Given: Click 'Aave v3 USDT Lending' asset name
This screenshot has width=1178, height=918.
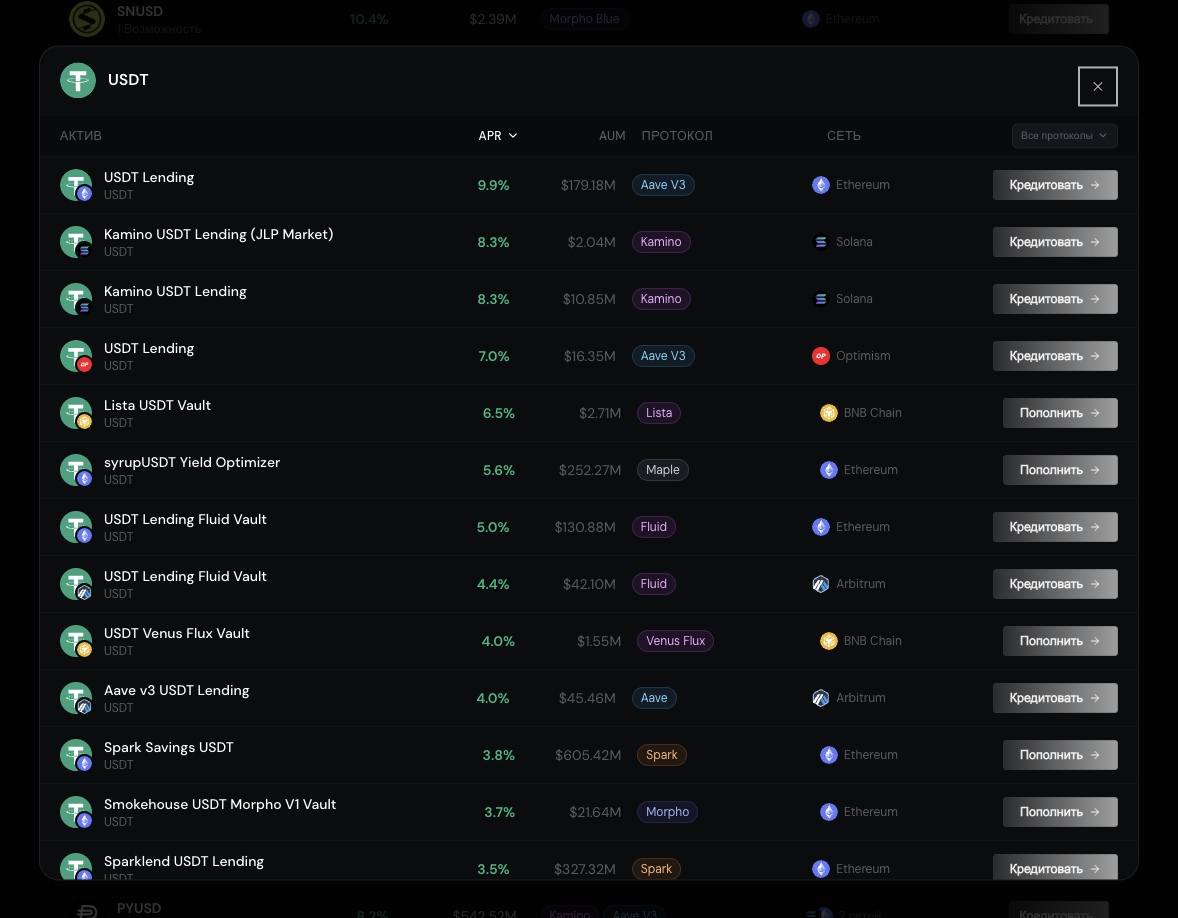Looking at the screenshot, I should [177, 690].
